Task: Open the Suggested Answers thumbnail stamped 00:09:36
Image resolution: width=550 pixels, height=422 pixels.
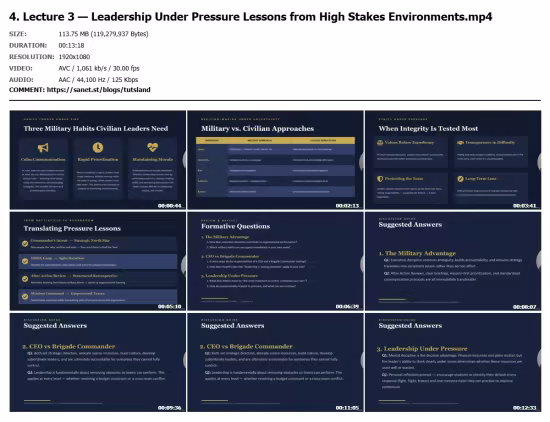Action: click(98, 362)
